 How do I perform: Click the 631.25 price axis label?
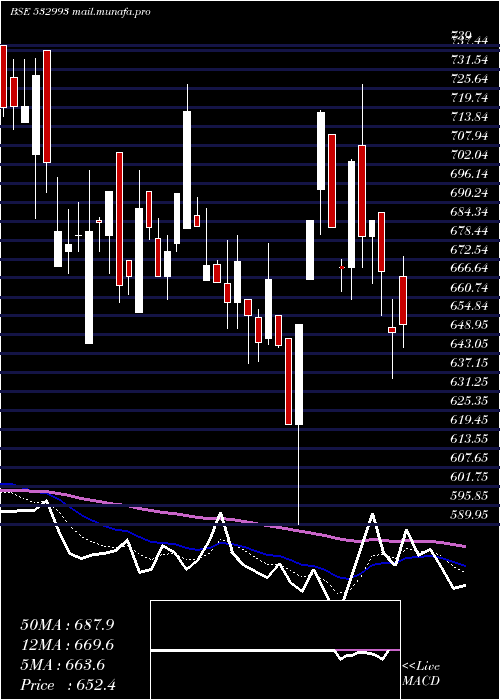pos(469,382)
